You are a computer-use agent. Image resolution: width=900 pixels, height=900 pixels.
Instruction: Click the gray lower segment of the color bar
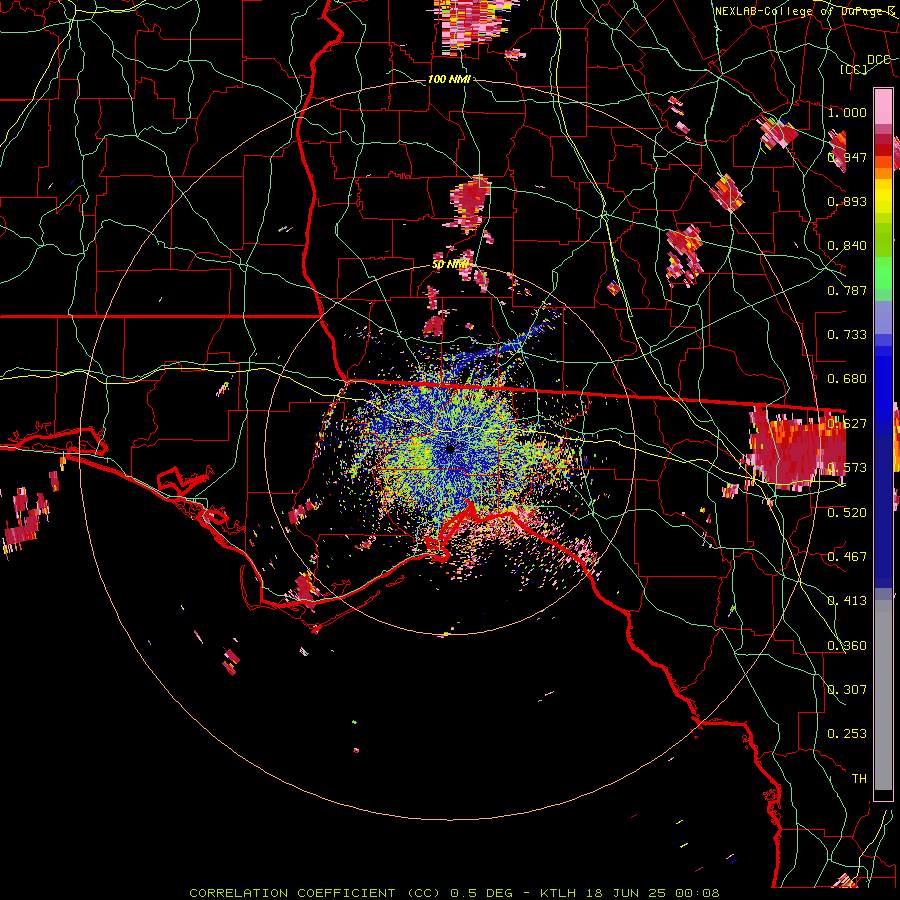883,695
